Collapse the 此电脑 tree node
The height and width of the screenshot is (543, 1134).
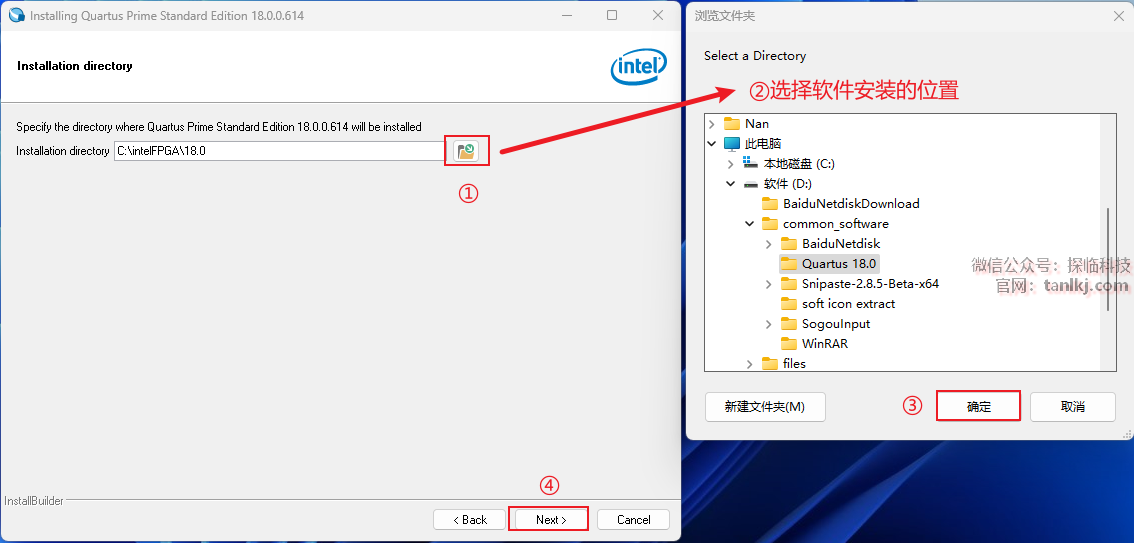pos(712,144)
